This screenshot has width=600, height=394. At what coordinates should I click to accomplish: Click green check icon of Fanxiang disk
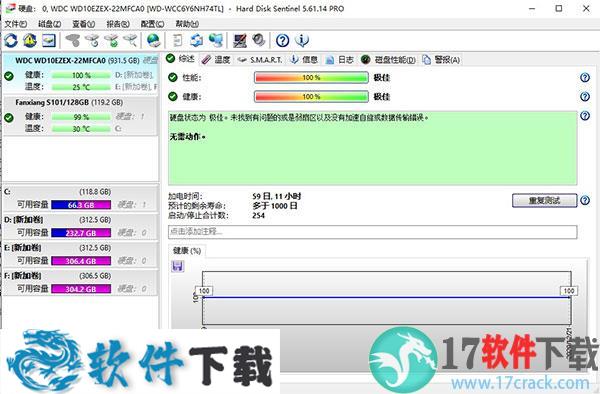(x=9, y=118)
